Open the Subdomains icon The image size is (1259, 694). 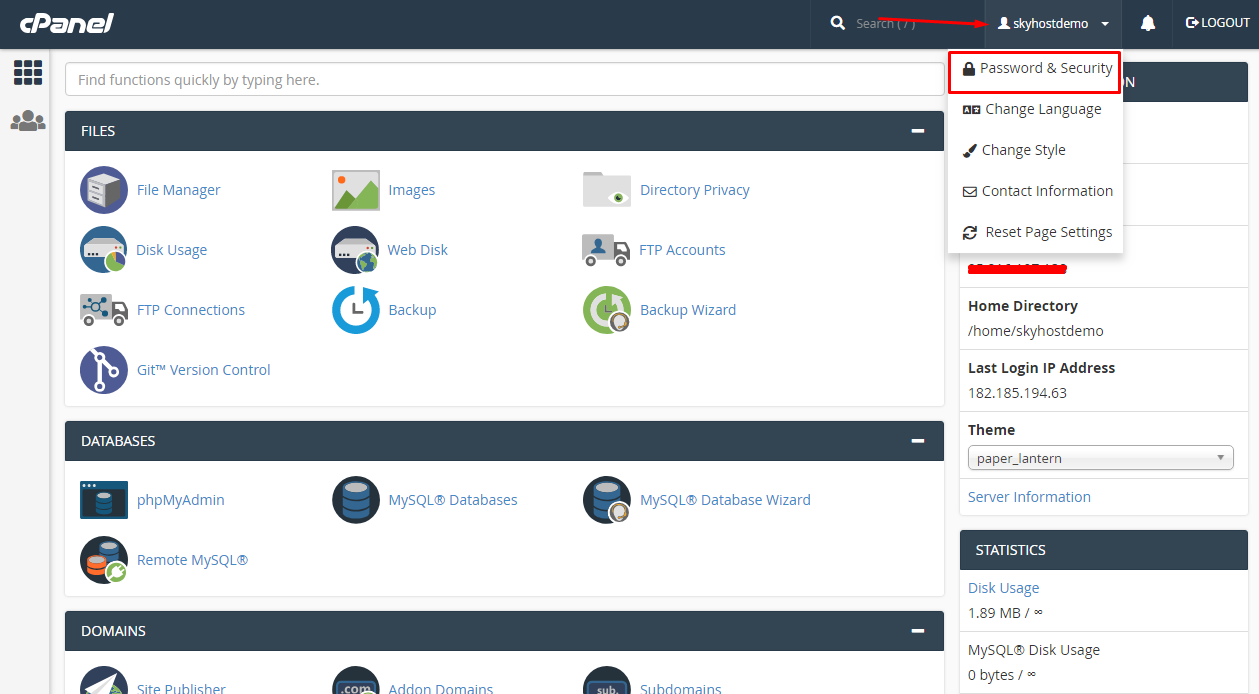[607, 680]
